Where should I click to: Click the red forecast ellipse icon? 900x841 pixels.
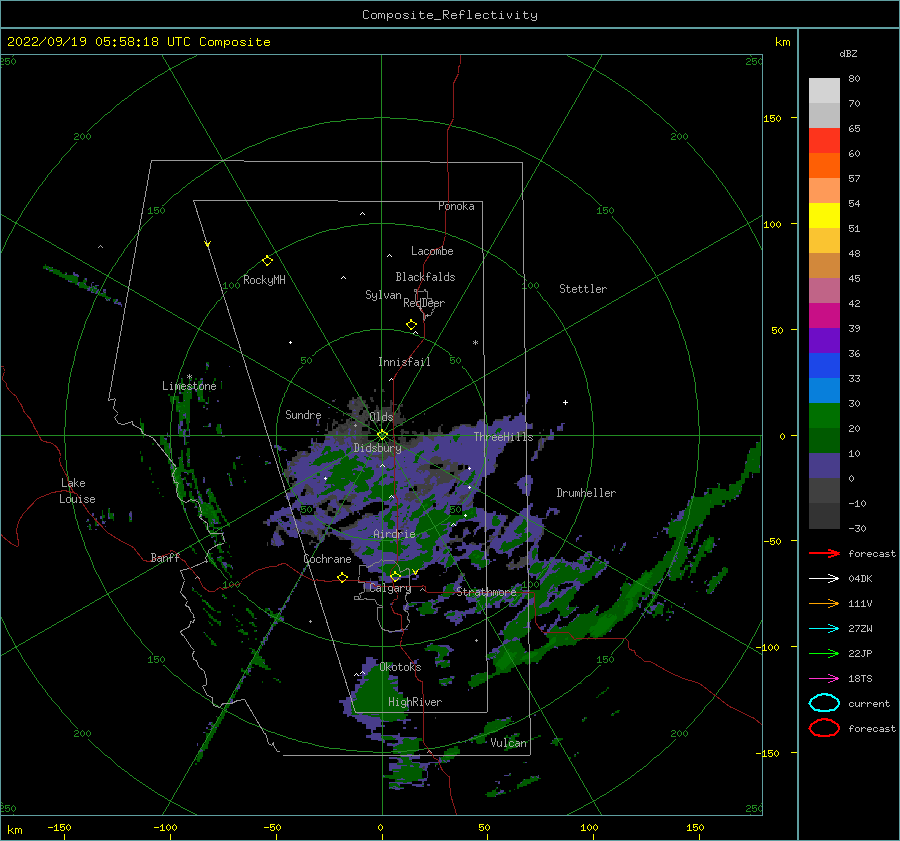pyautogui.click(x=824, y=728)
